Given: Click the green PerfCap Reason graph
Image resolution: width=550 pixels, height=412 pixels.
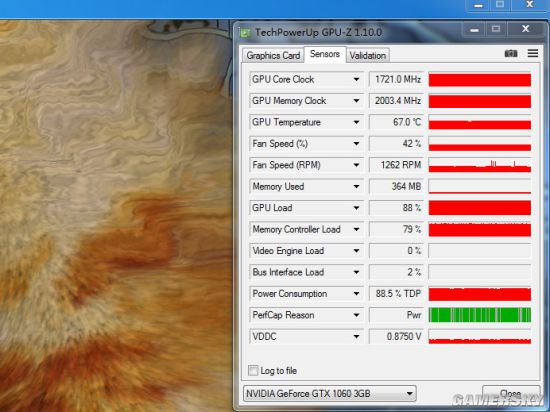Looking at the screenshot, I should tap(479, 315).
